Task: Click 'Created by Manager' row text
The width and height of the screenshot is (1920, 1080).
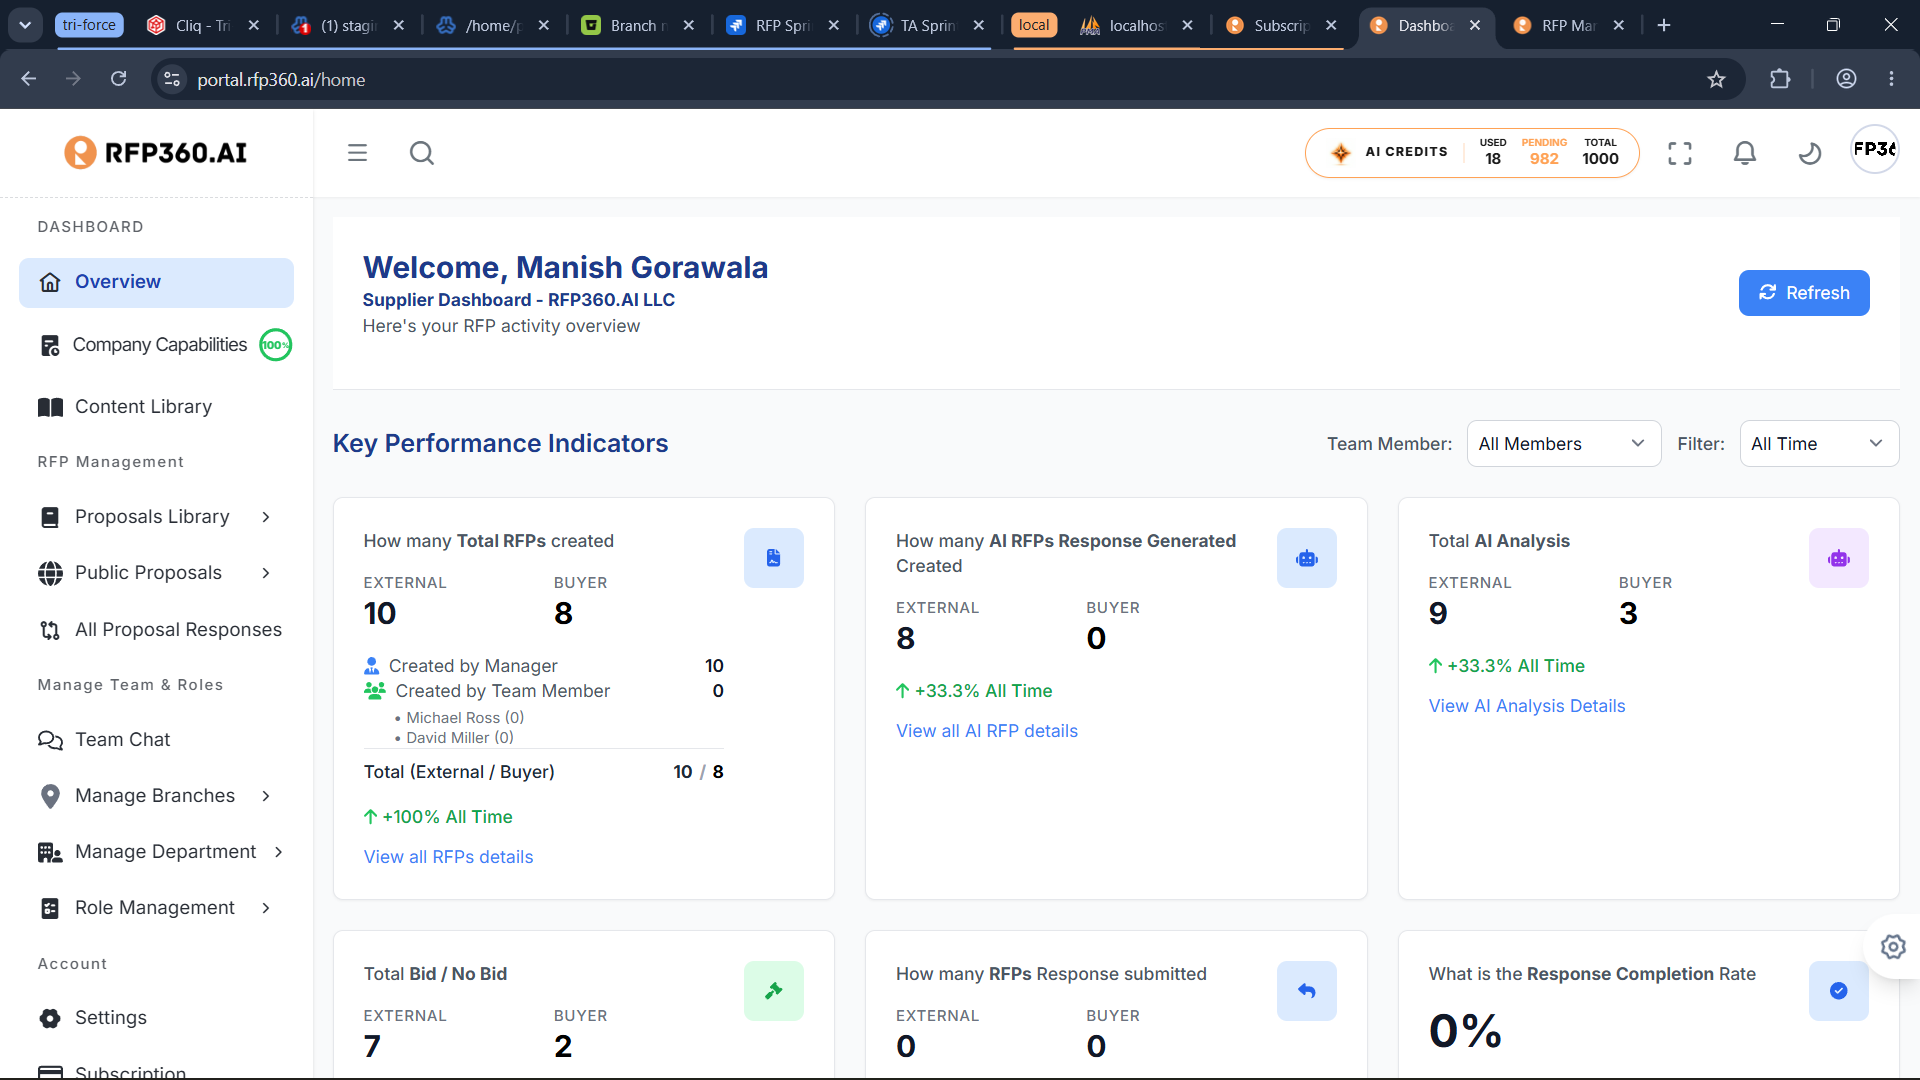Action: click(473, 666)
